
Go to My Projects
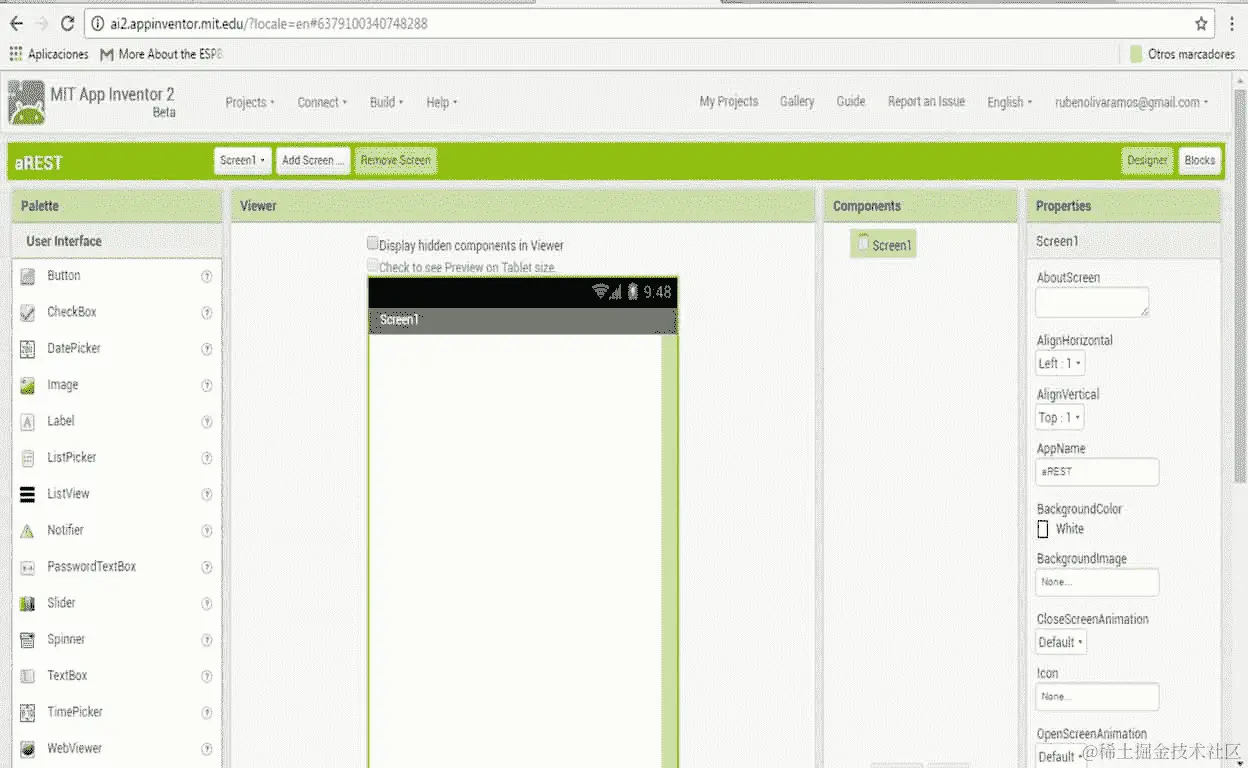729,101
